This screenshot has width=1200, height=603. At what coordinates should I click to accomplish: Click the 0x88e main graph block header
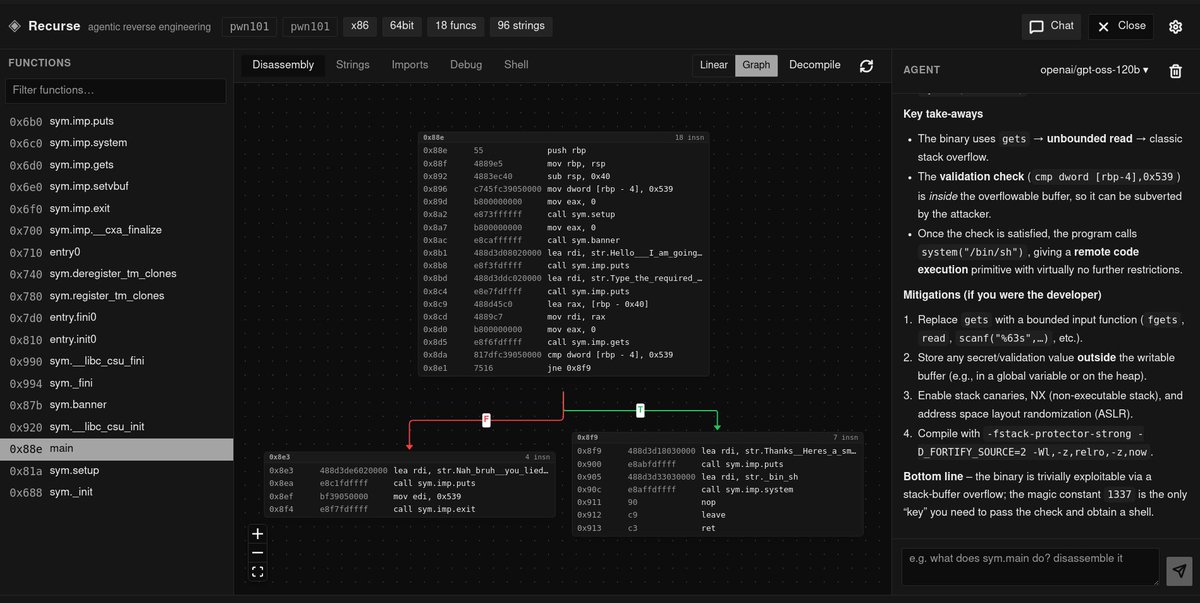coord(563,137)
